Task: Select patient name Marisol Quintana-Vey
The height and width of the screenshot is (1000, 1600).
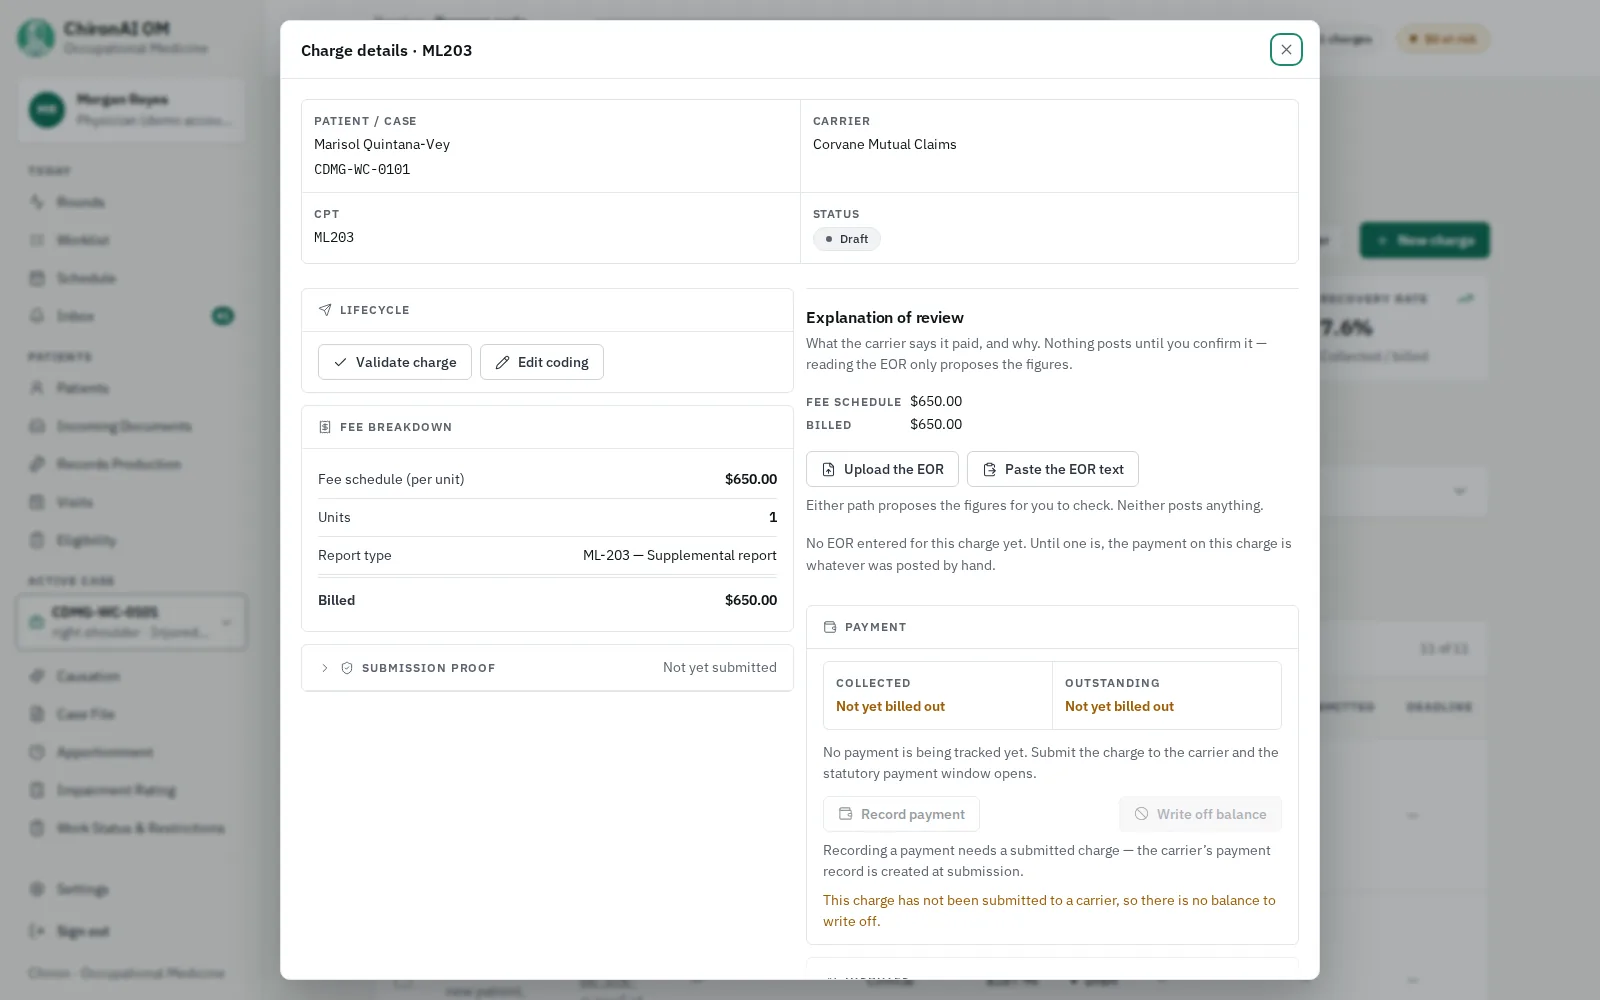Action: 382,144
